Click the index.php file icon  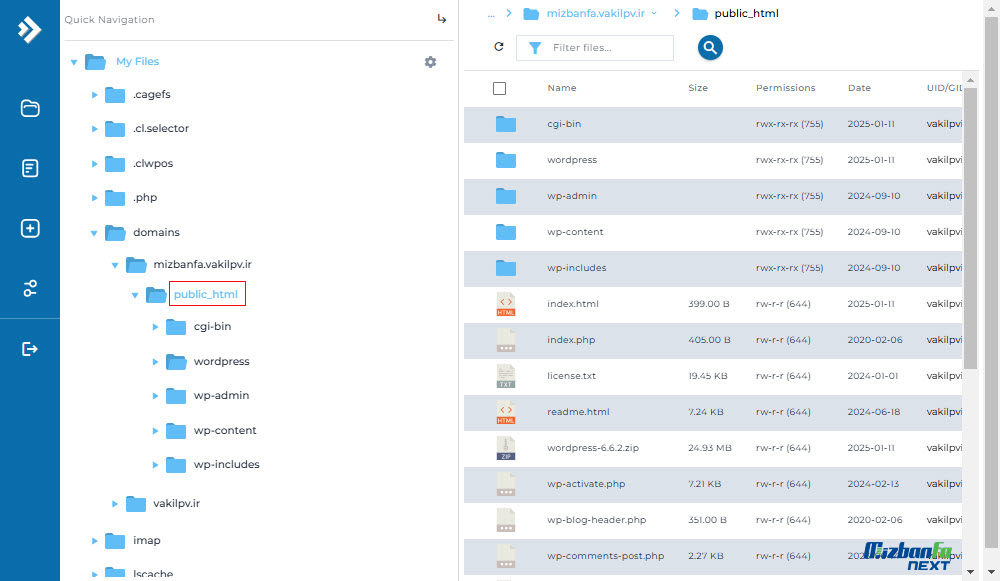click(x=506, y=340)
